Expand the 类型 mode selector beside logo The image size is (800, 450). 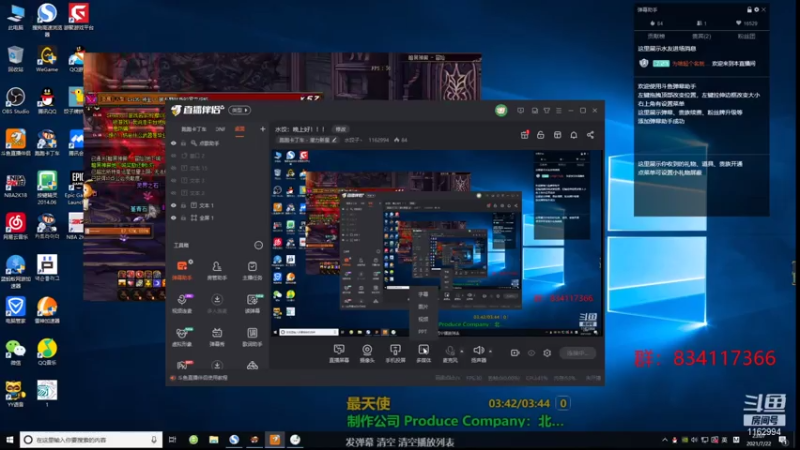point(239,110)
